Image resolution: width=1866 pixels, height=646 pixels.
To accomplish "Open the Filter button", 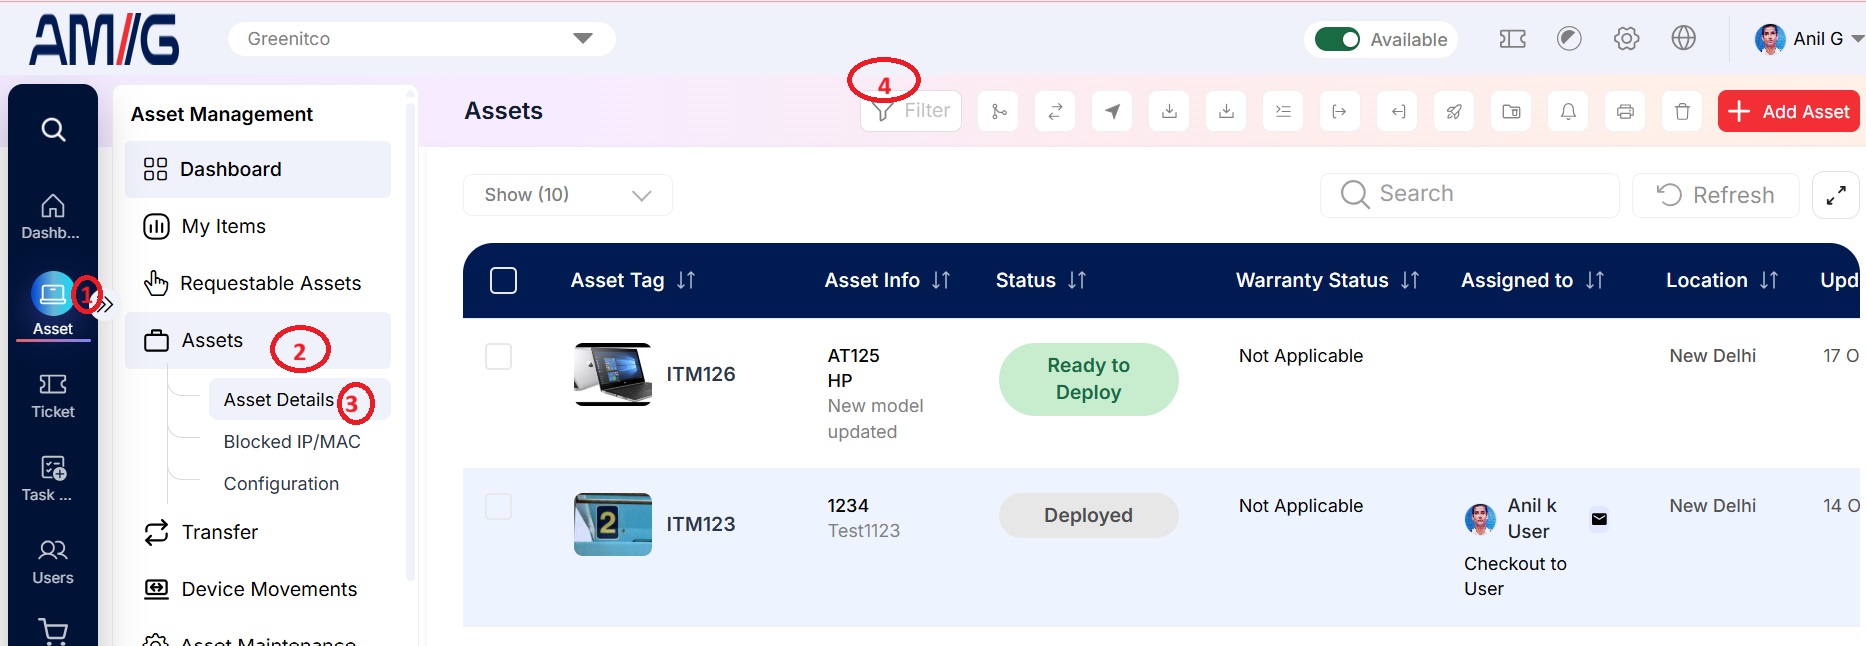I will pos(911,111).
